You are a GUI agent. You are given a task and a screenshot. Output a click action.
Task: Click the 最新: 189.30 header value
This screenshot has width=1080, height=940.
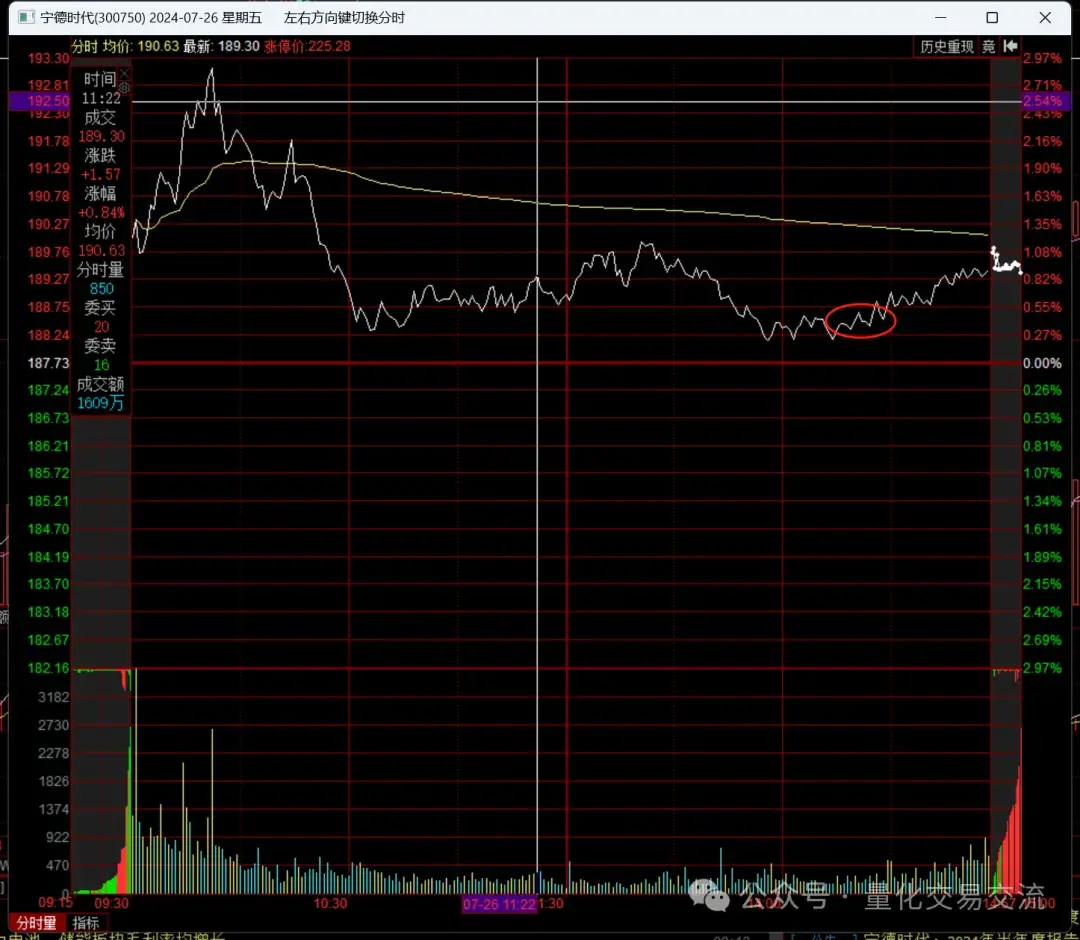[x=221, y=46]
